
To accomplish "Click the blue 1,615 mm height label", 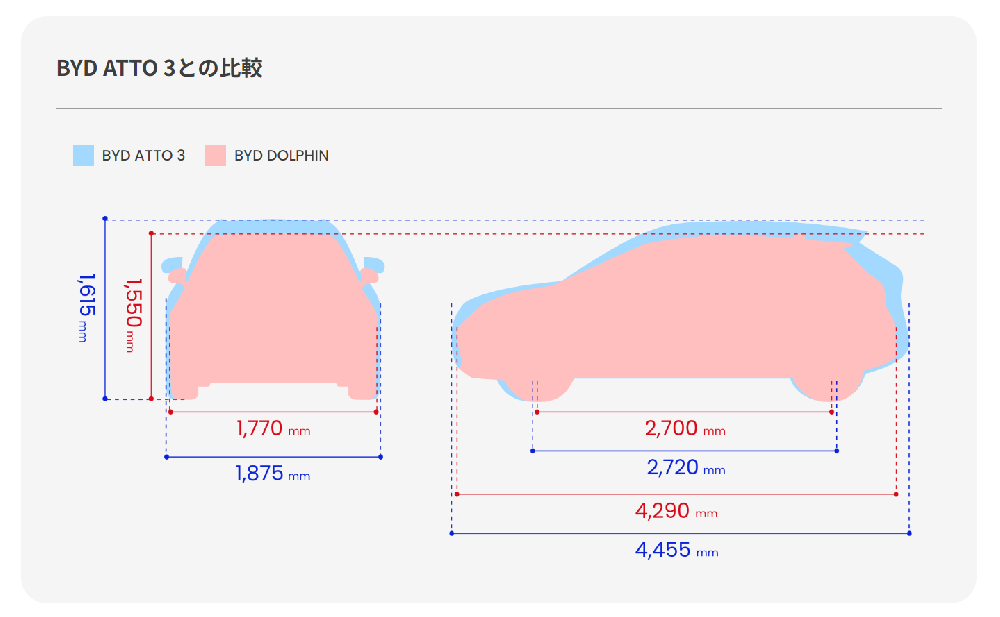I will click(85, 308).
